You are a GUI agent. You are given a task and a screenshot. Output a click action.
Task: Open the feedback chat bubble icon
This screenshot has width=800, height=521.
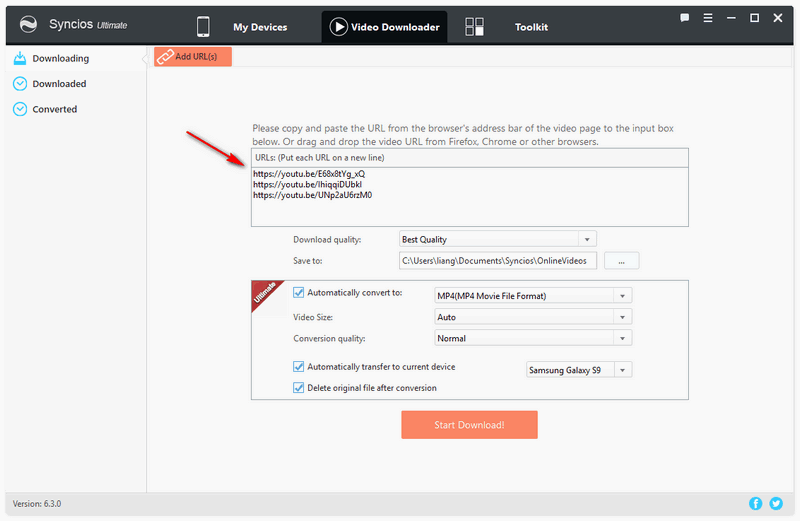coord(684,18)
